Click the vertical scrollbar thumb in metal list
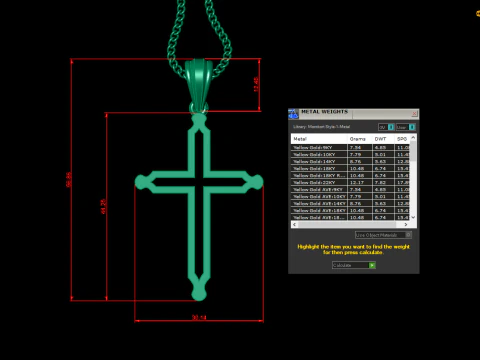The width and height of the screenshot is (480, 360). click(413, 151)
